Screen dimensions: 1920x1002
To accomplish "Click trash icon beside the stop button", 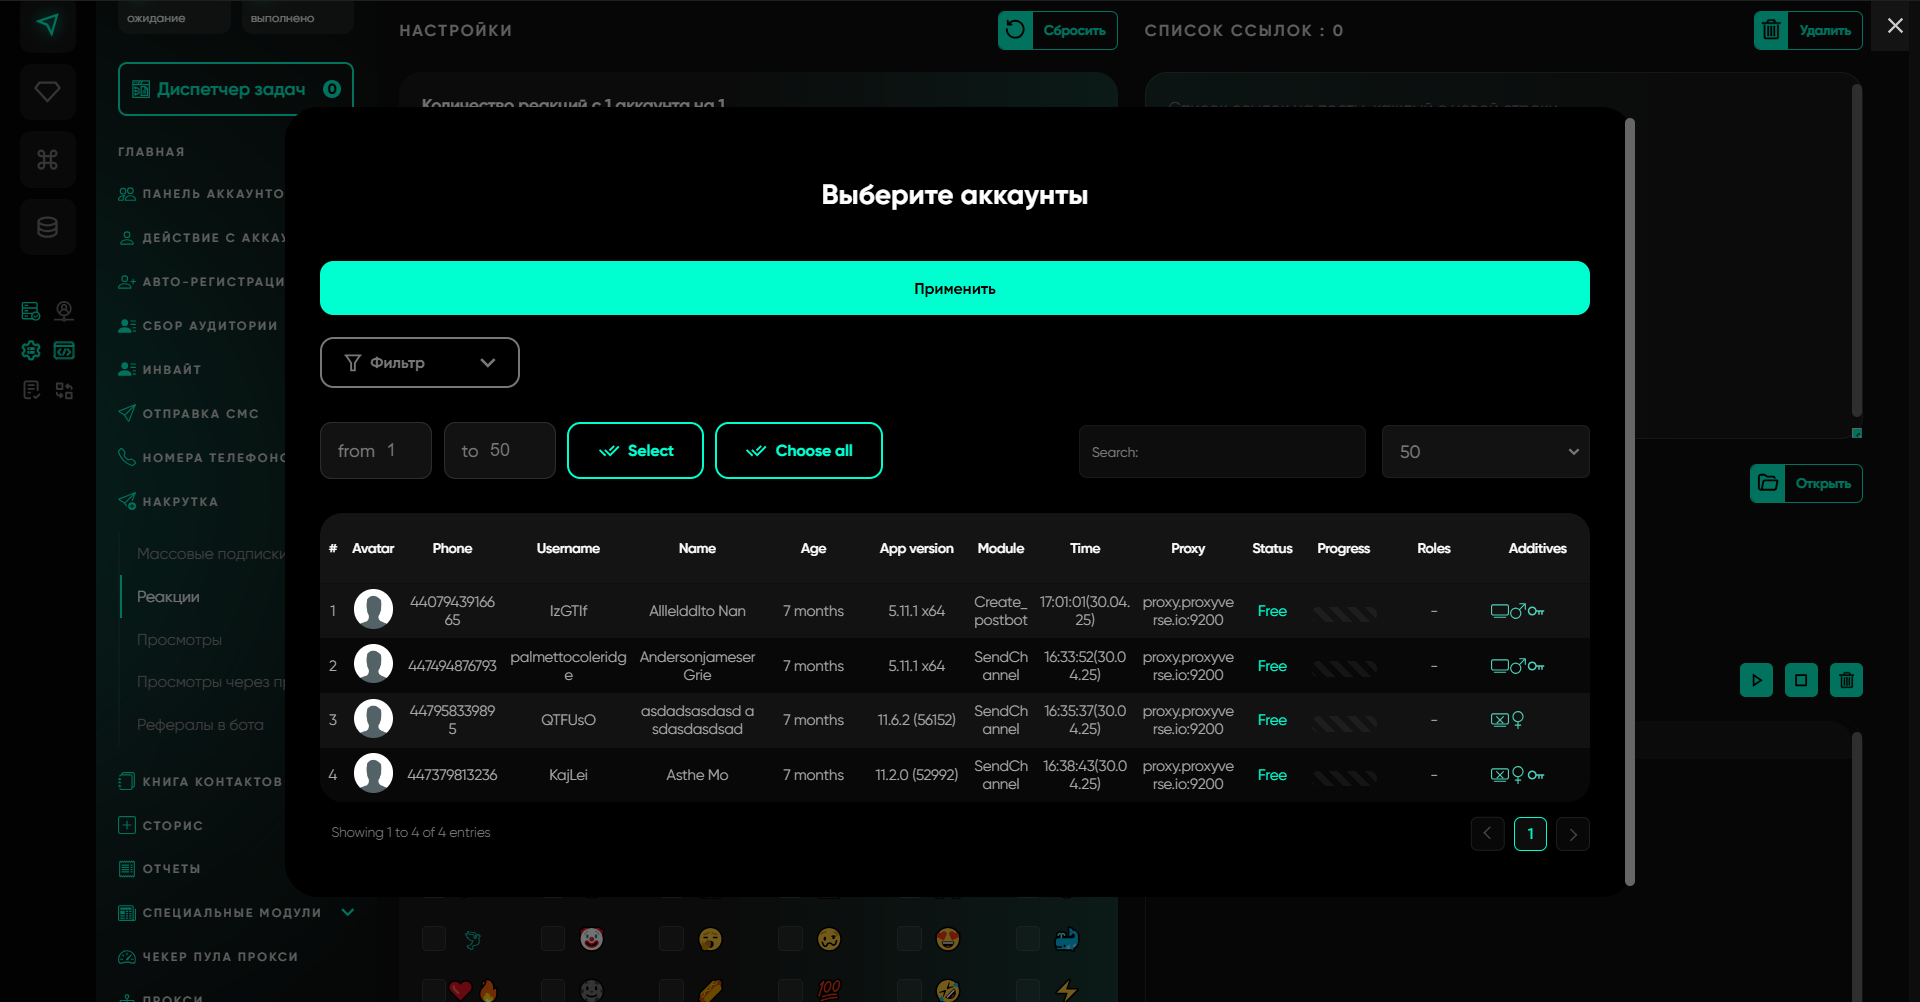I will click(1846, 680).
